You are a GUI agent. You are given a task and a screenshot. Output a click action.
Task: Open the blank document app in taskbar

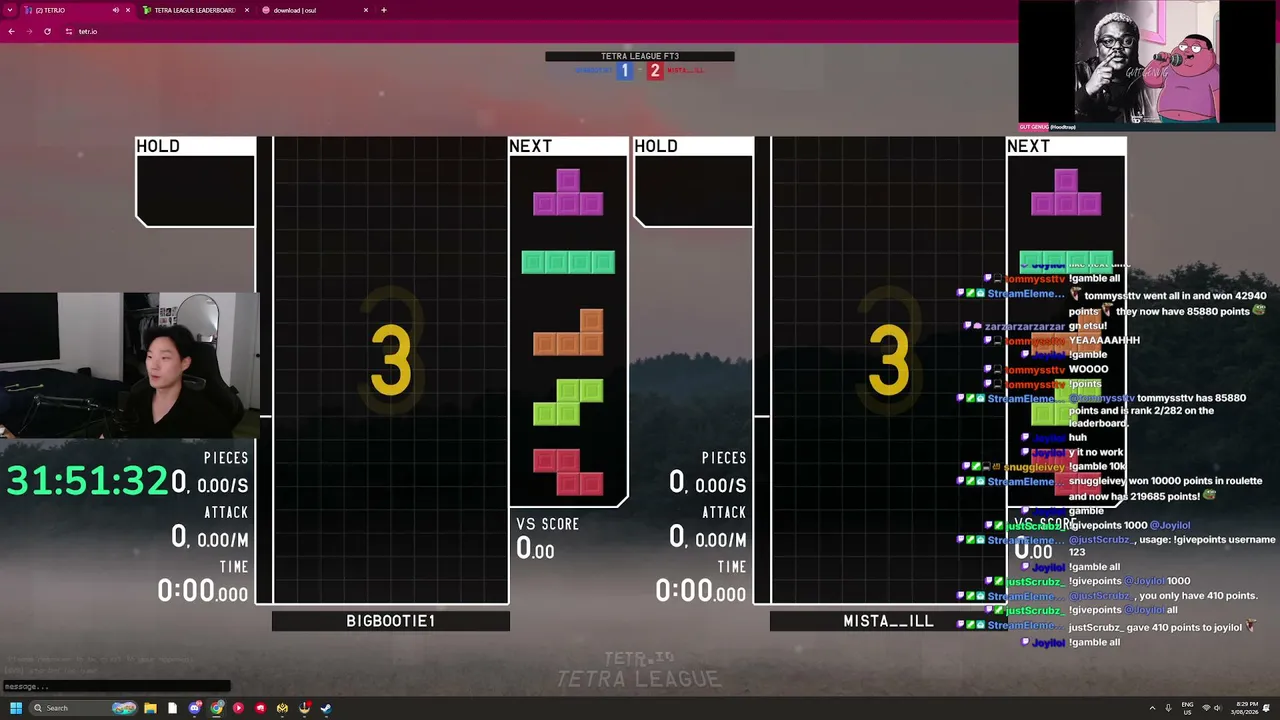tap(172, 708)
